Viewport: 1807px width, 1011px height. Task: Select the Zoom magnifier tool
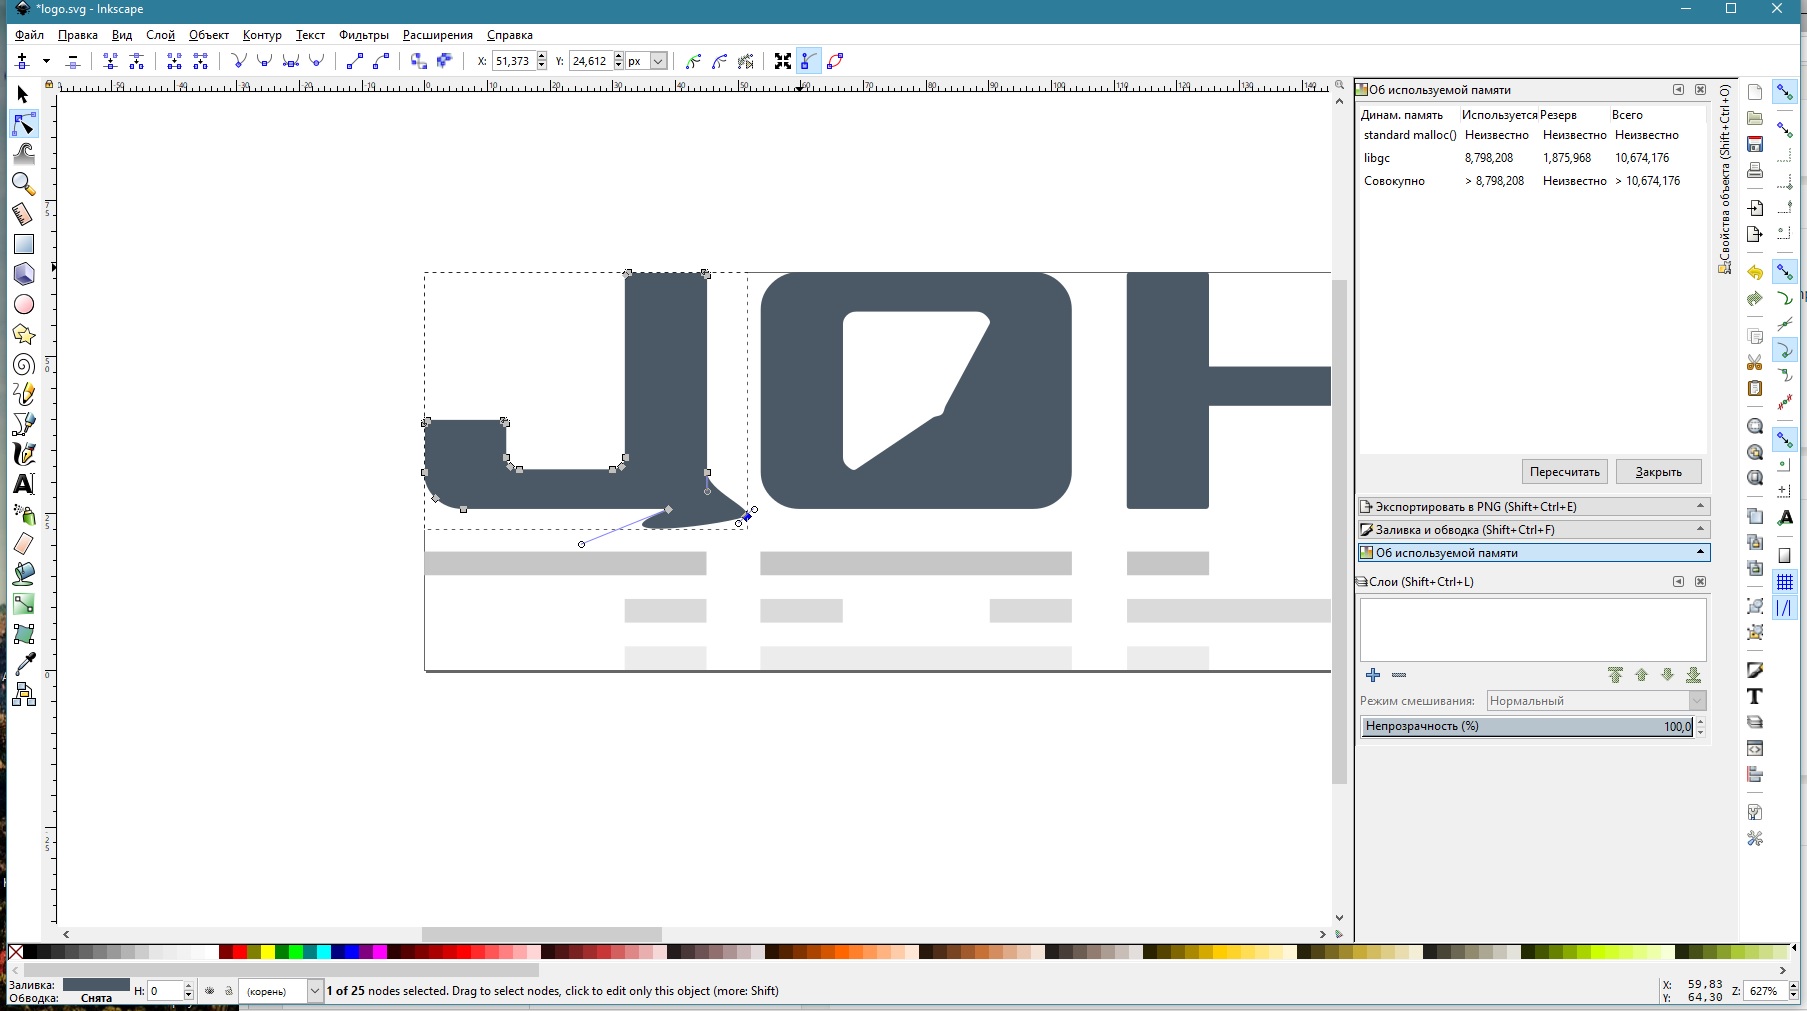pyautogui.click(x=24, y=184)
